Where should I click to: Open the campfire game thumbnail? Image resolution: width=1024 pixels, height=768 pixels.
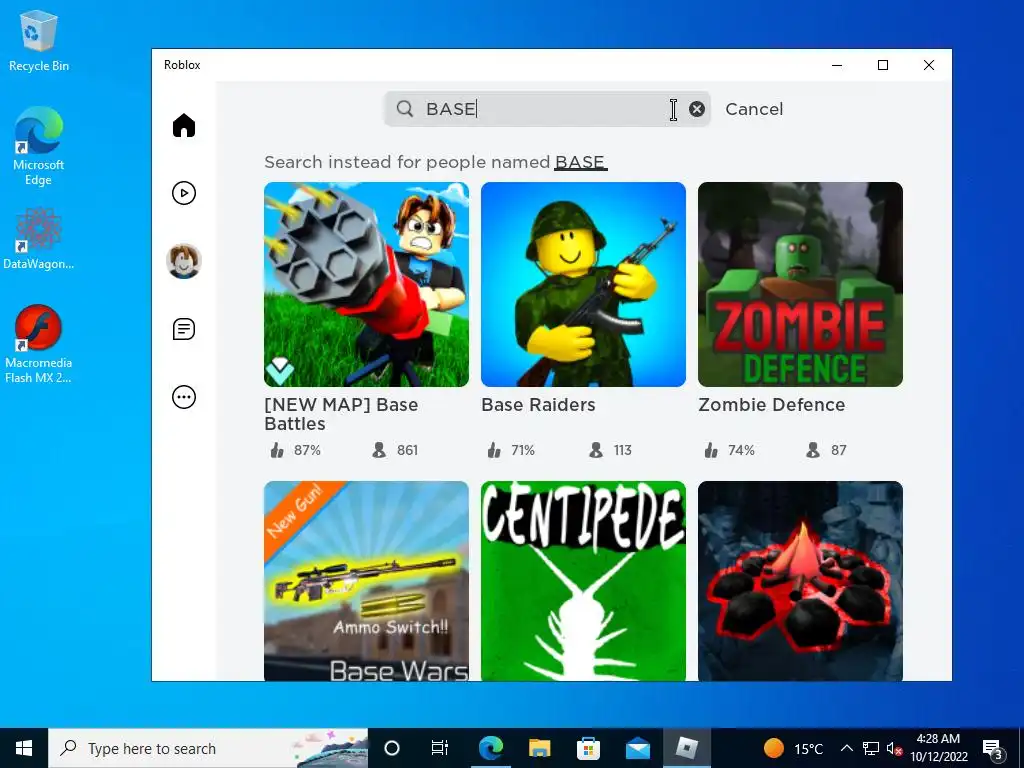800,581
